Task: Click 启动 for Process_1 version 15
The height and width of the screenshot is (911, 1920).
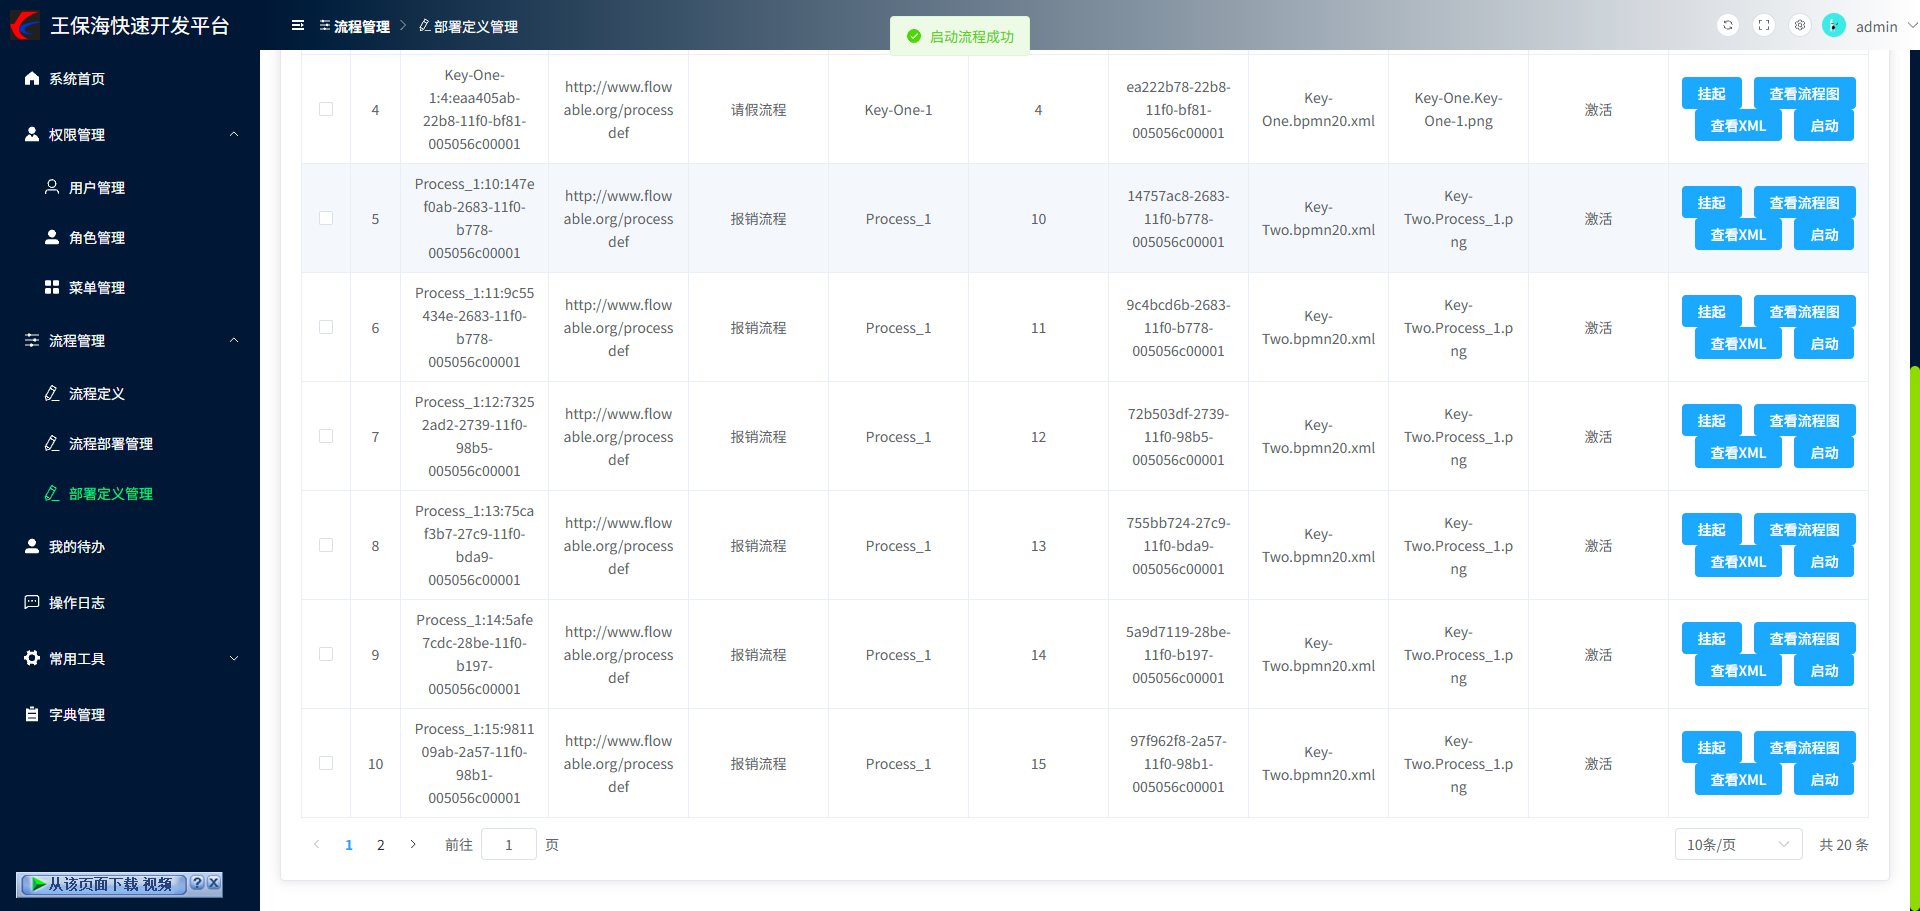Action: tap(1824, 779)
